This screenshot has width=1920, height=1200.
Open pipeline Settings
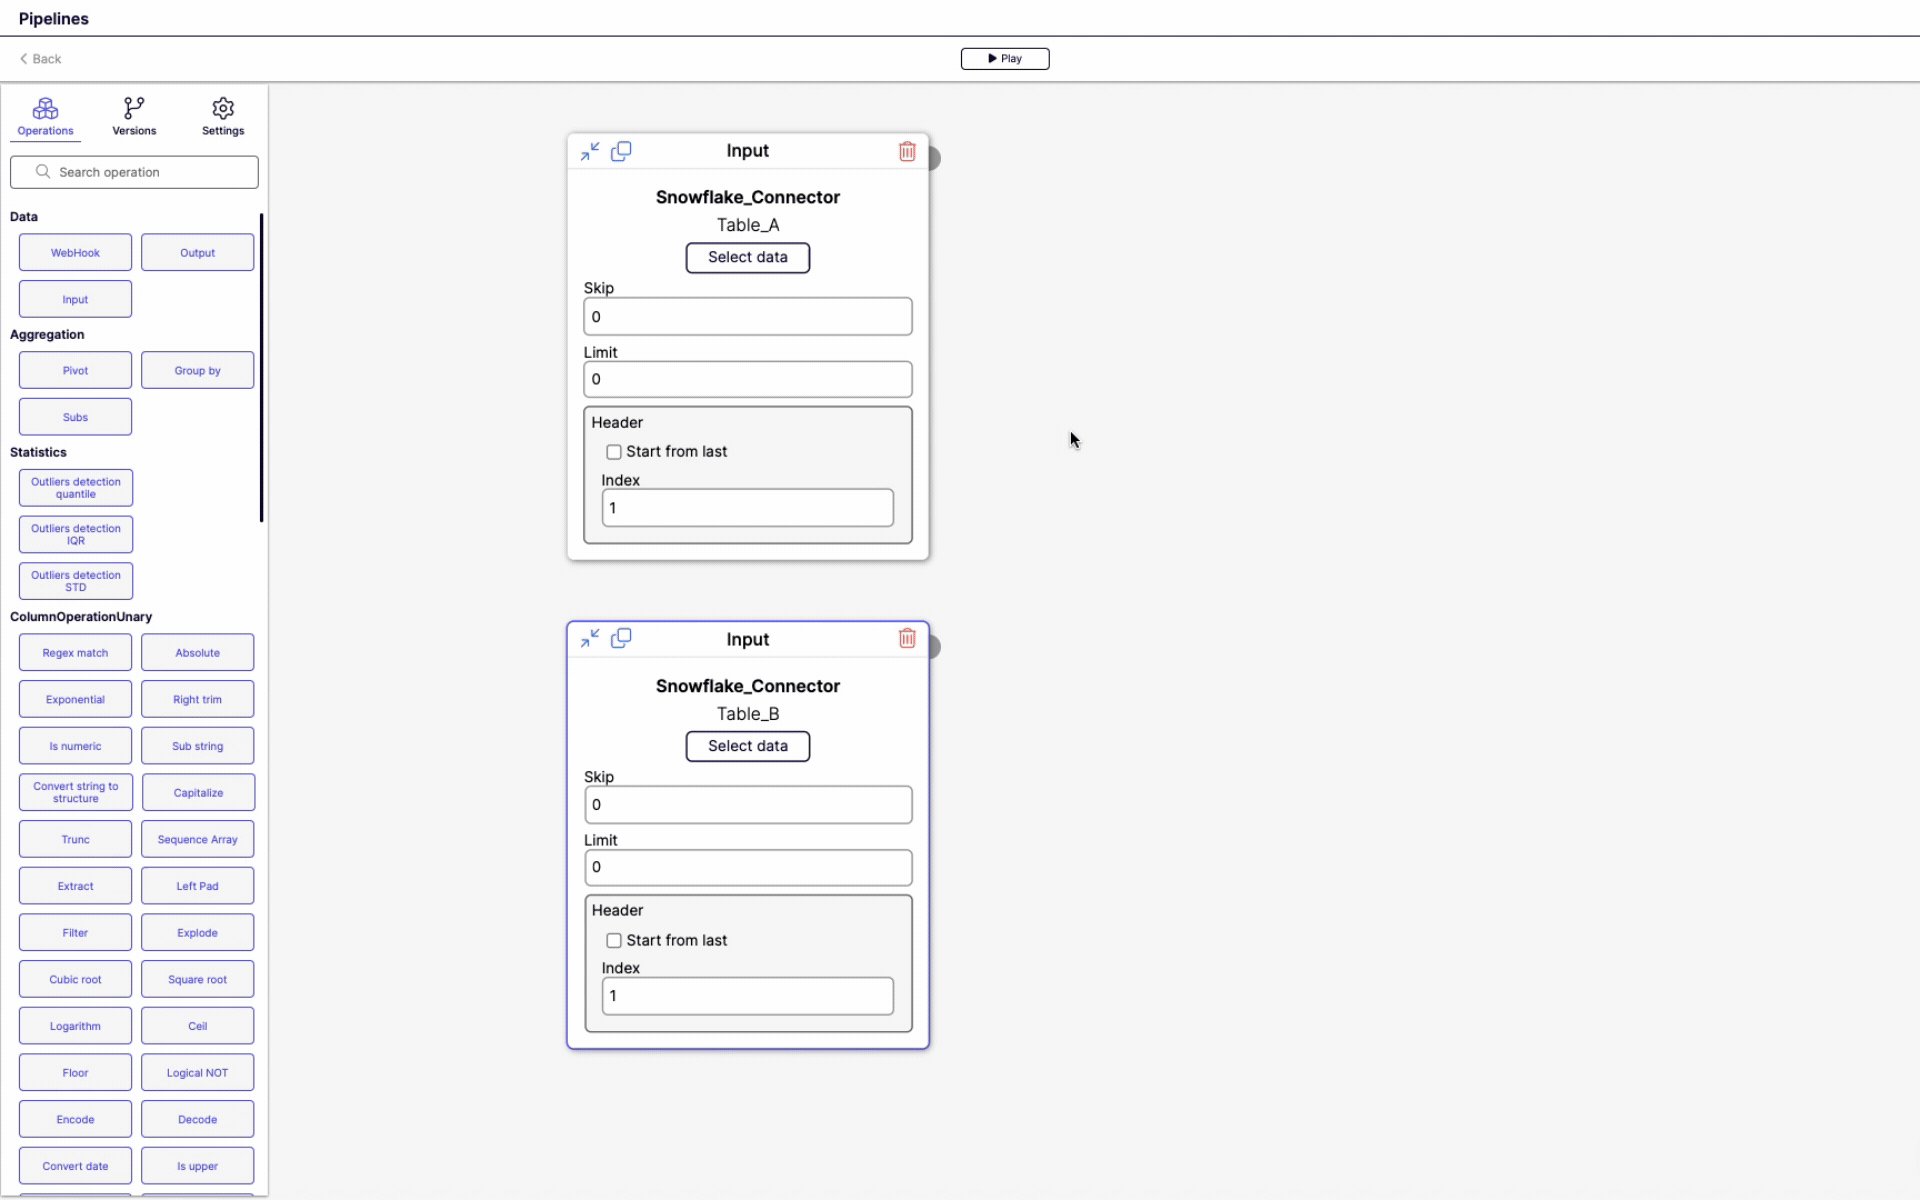[x=222, y=115]
